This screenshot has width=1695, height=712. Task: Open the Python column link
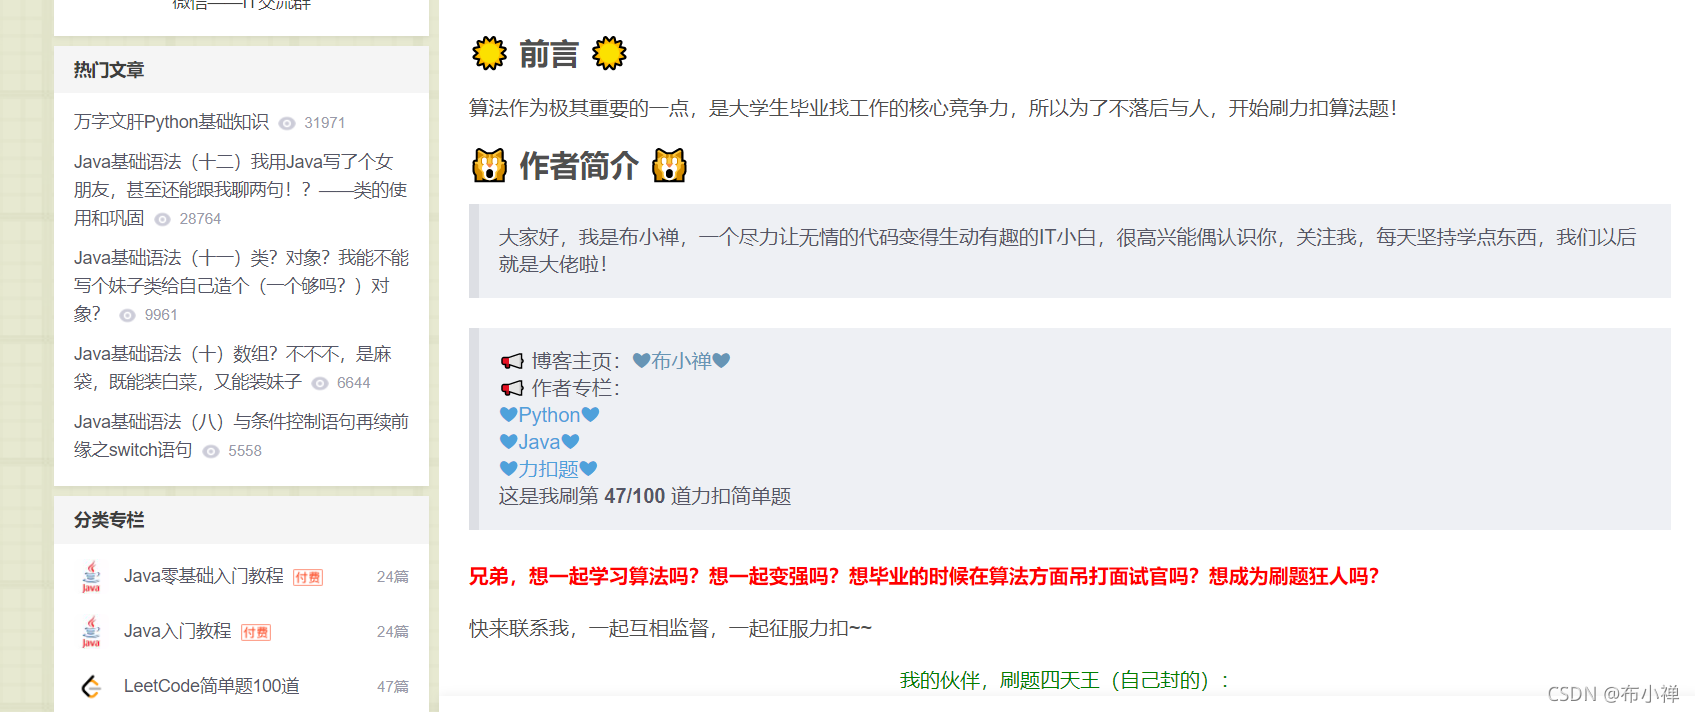(x=549, y=415)
